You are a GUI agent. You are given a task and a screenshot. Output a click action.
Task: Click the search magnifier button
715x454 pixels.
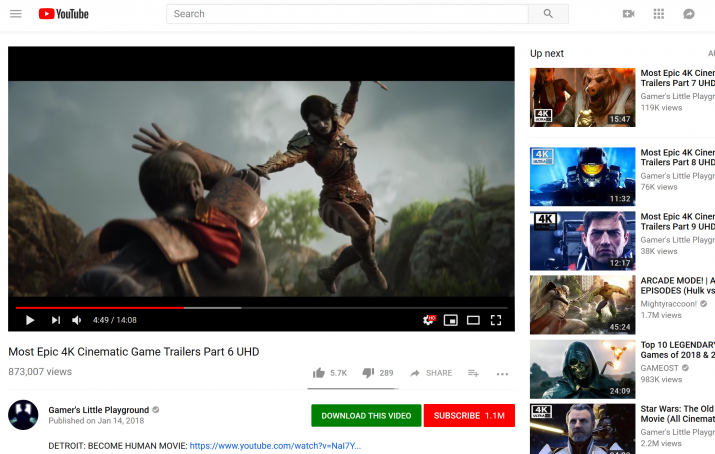coord(548,14)
